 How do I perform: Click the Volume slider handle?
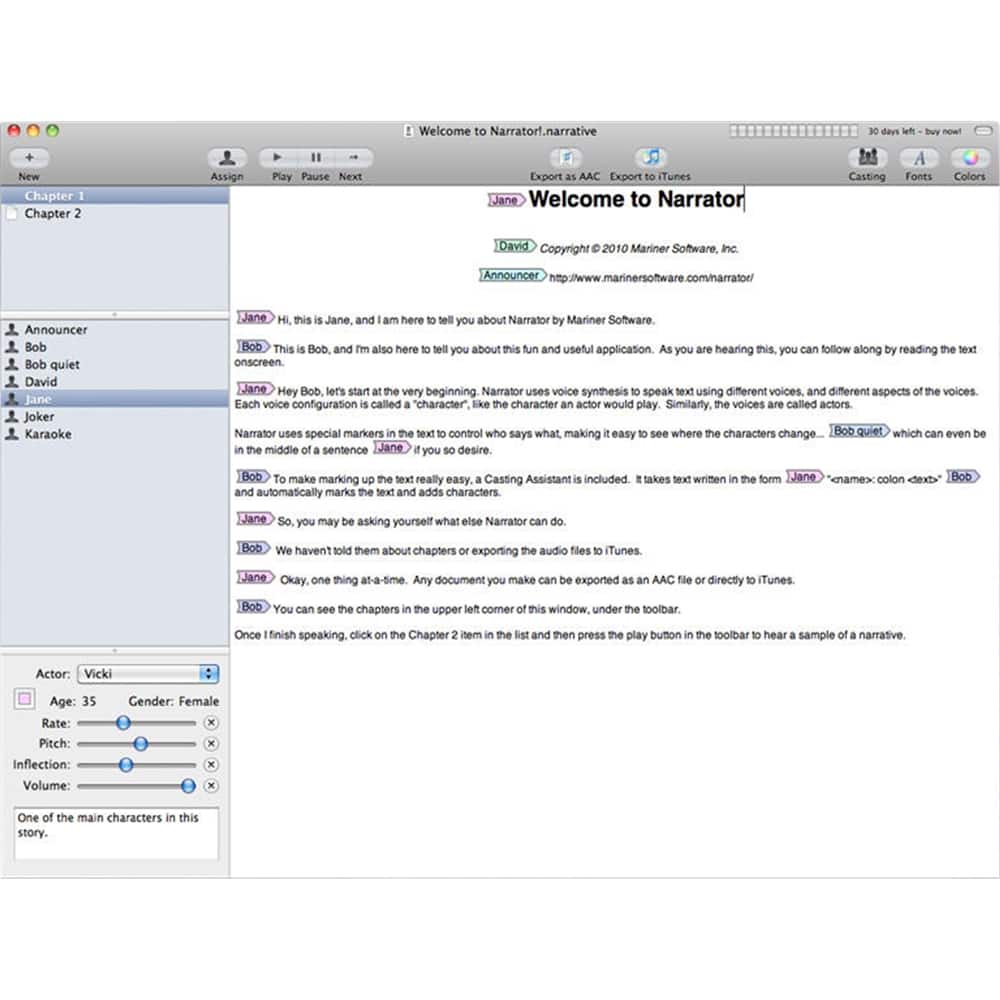tap(187, 786)
